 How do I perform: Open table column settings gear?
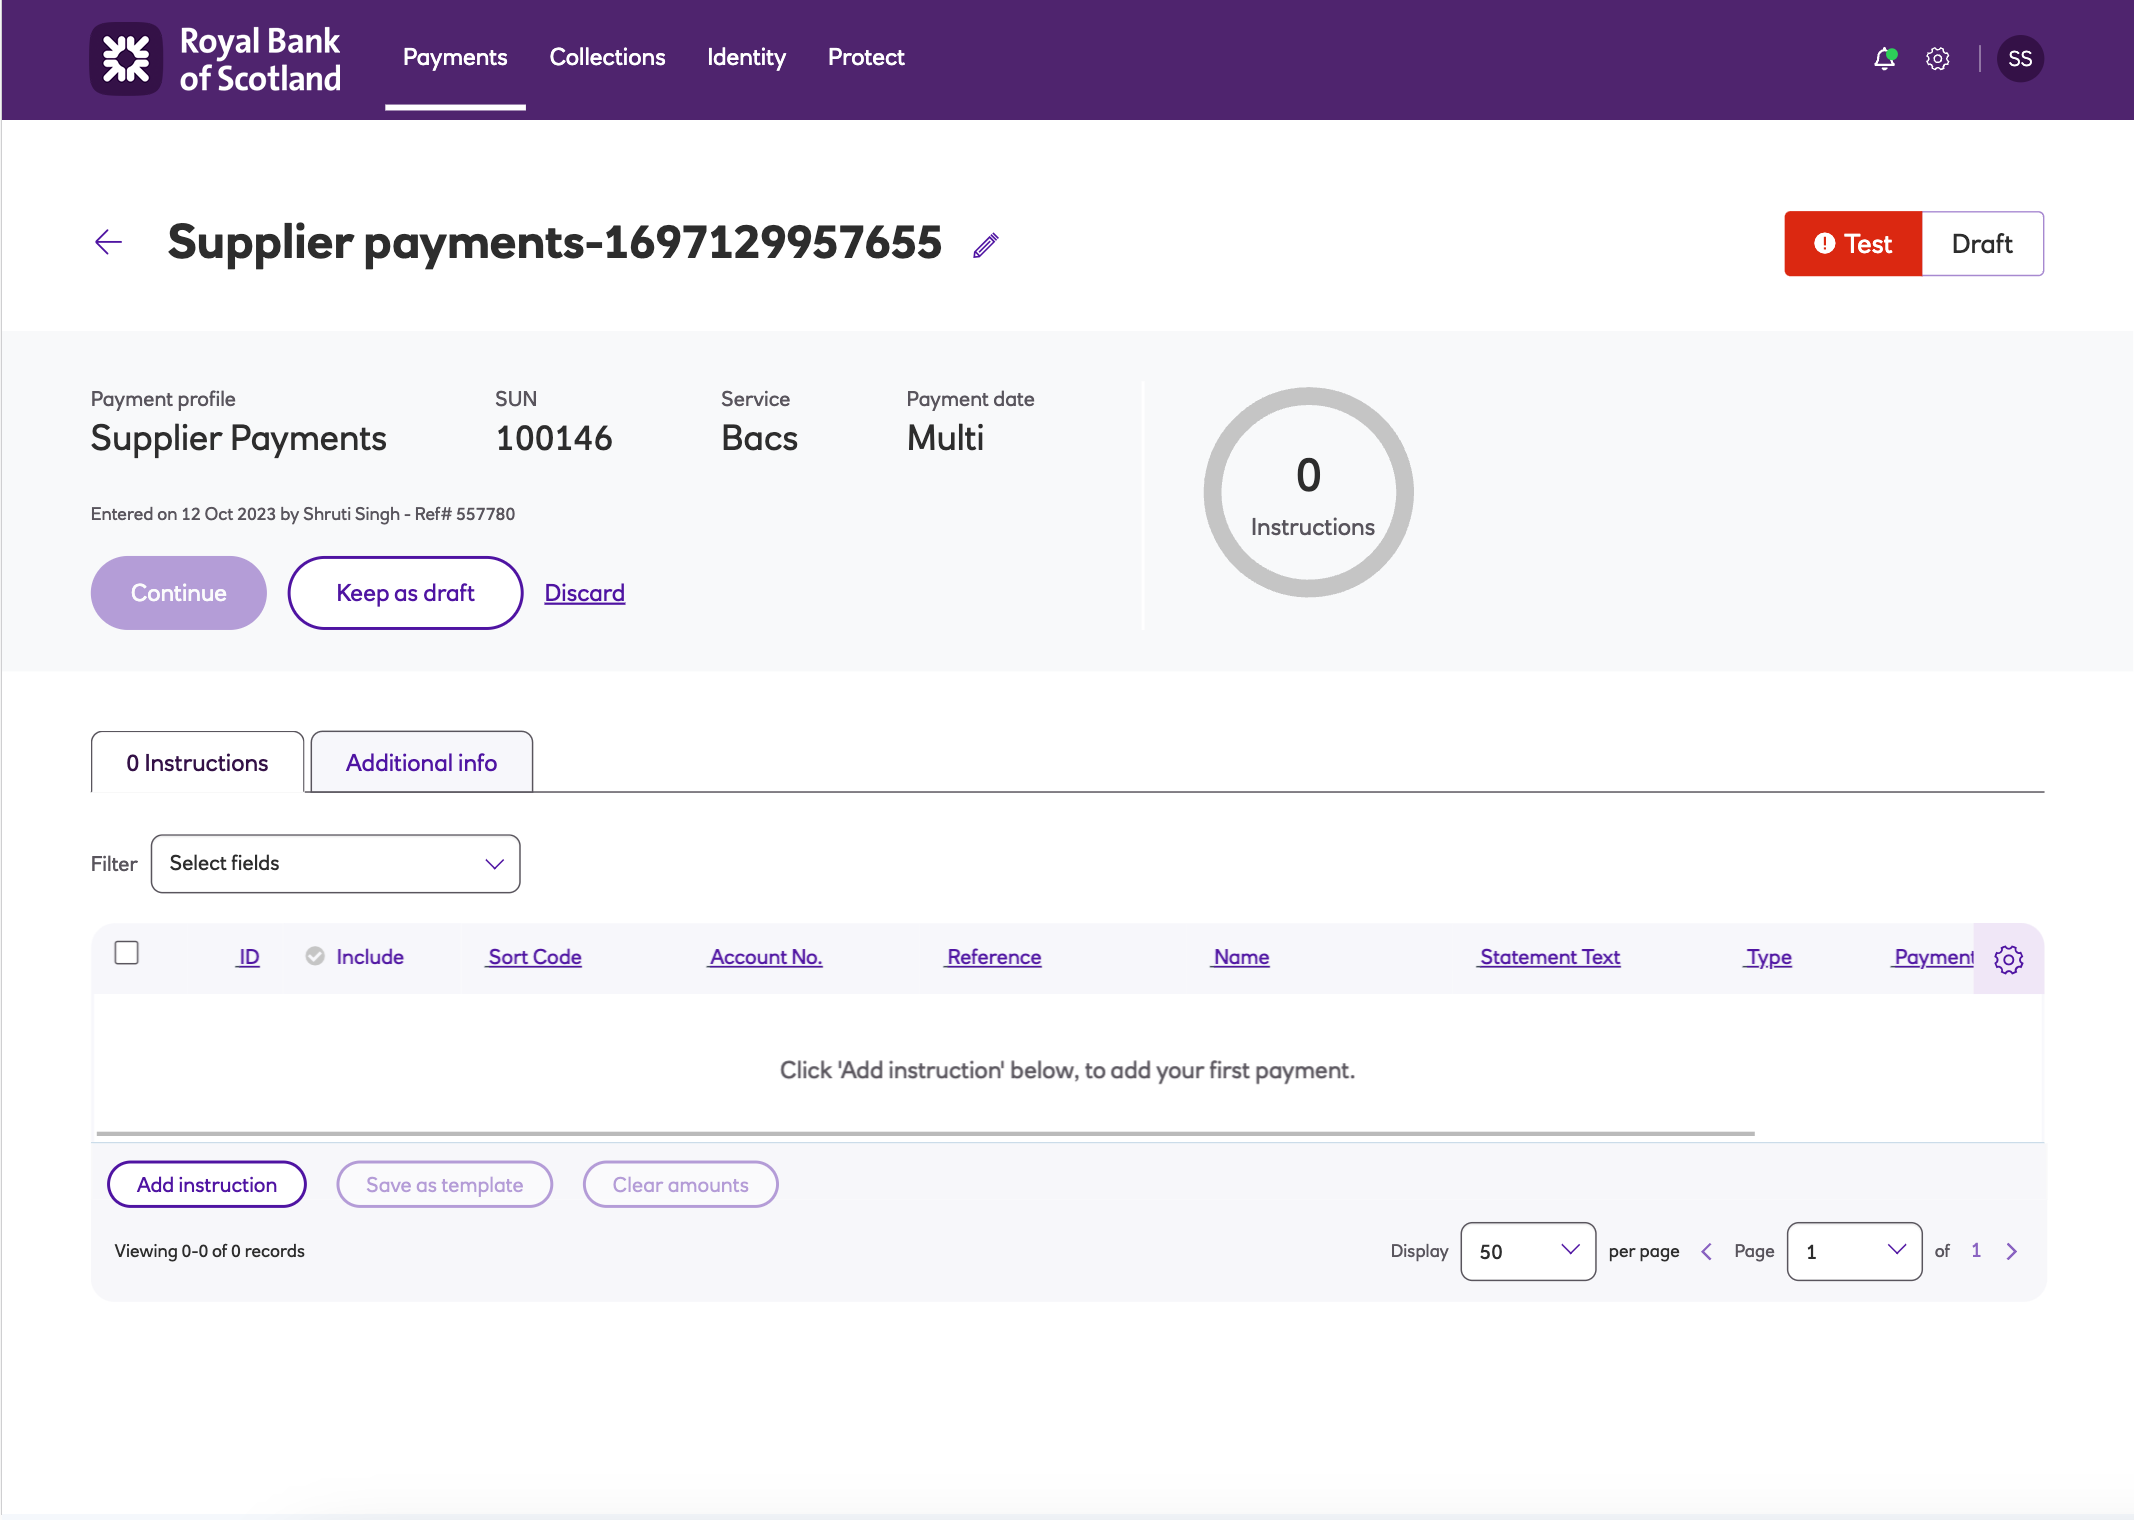tap(2008, 959)
